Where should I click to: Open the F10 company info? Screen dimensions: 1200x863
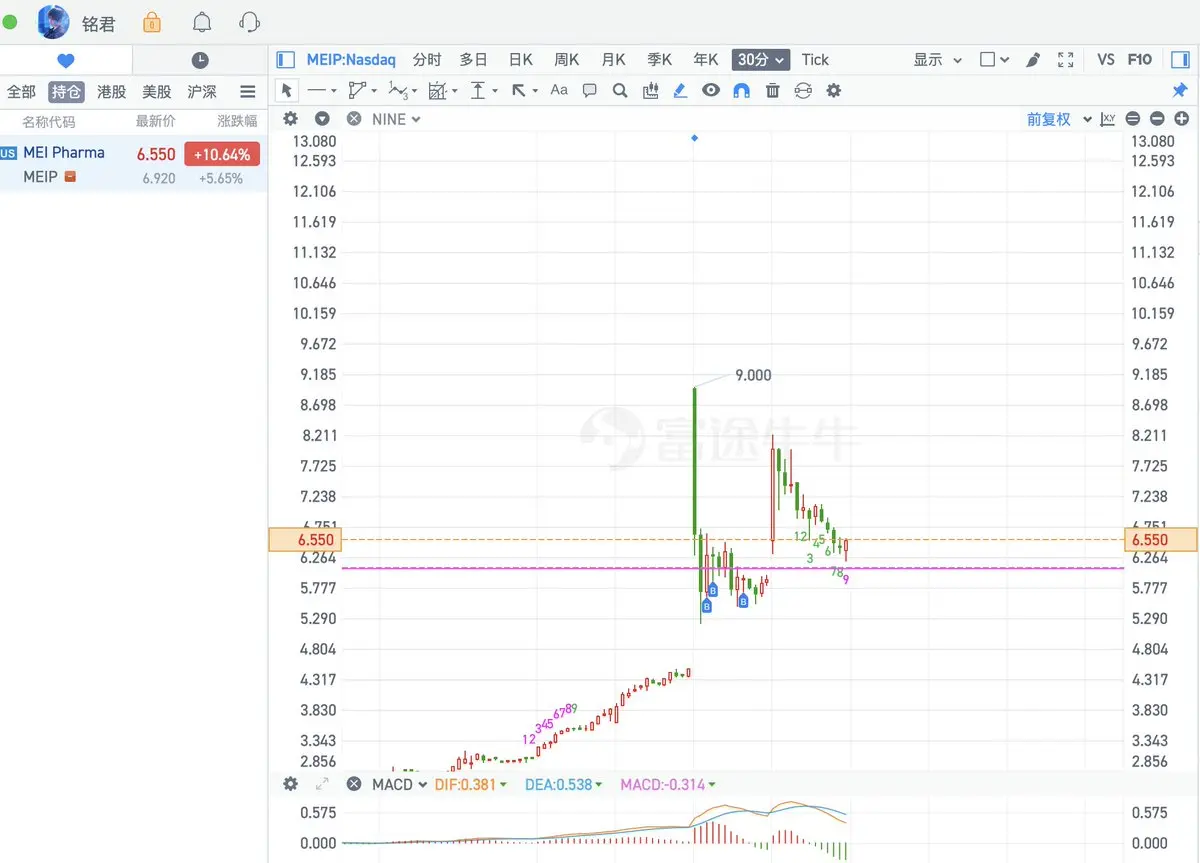click(1139, 60)
